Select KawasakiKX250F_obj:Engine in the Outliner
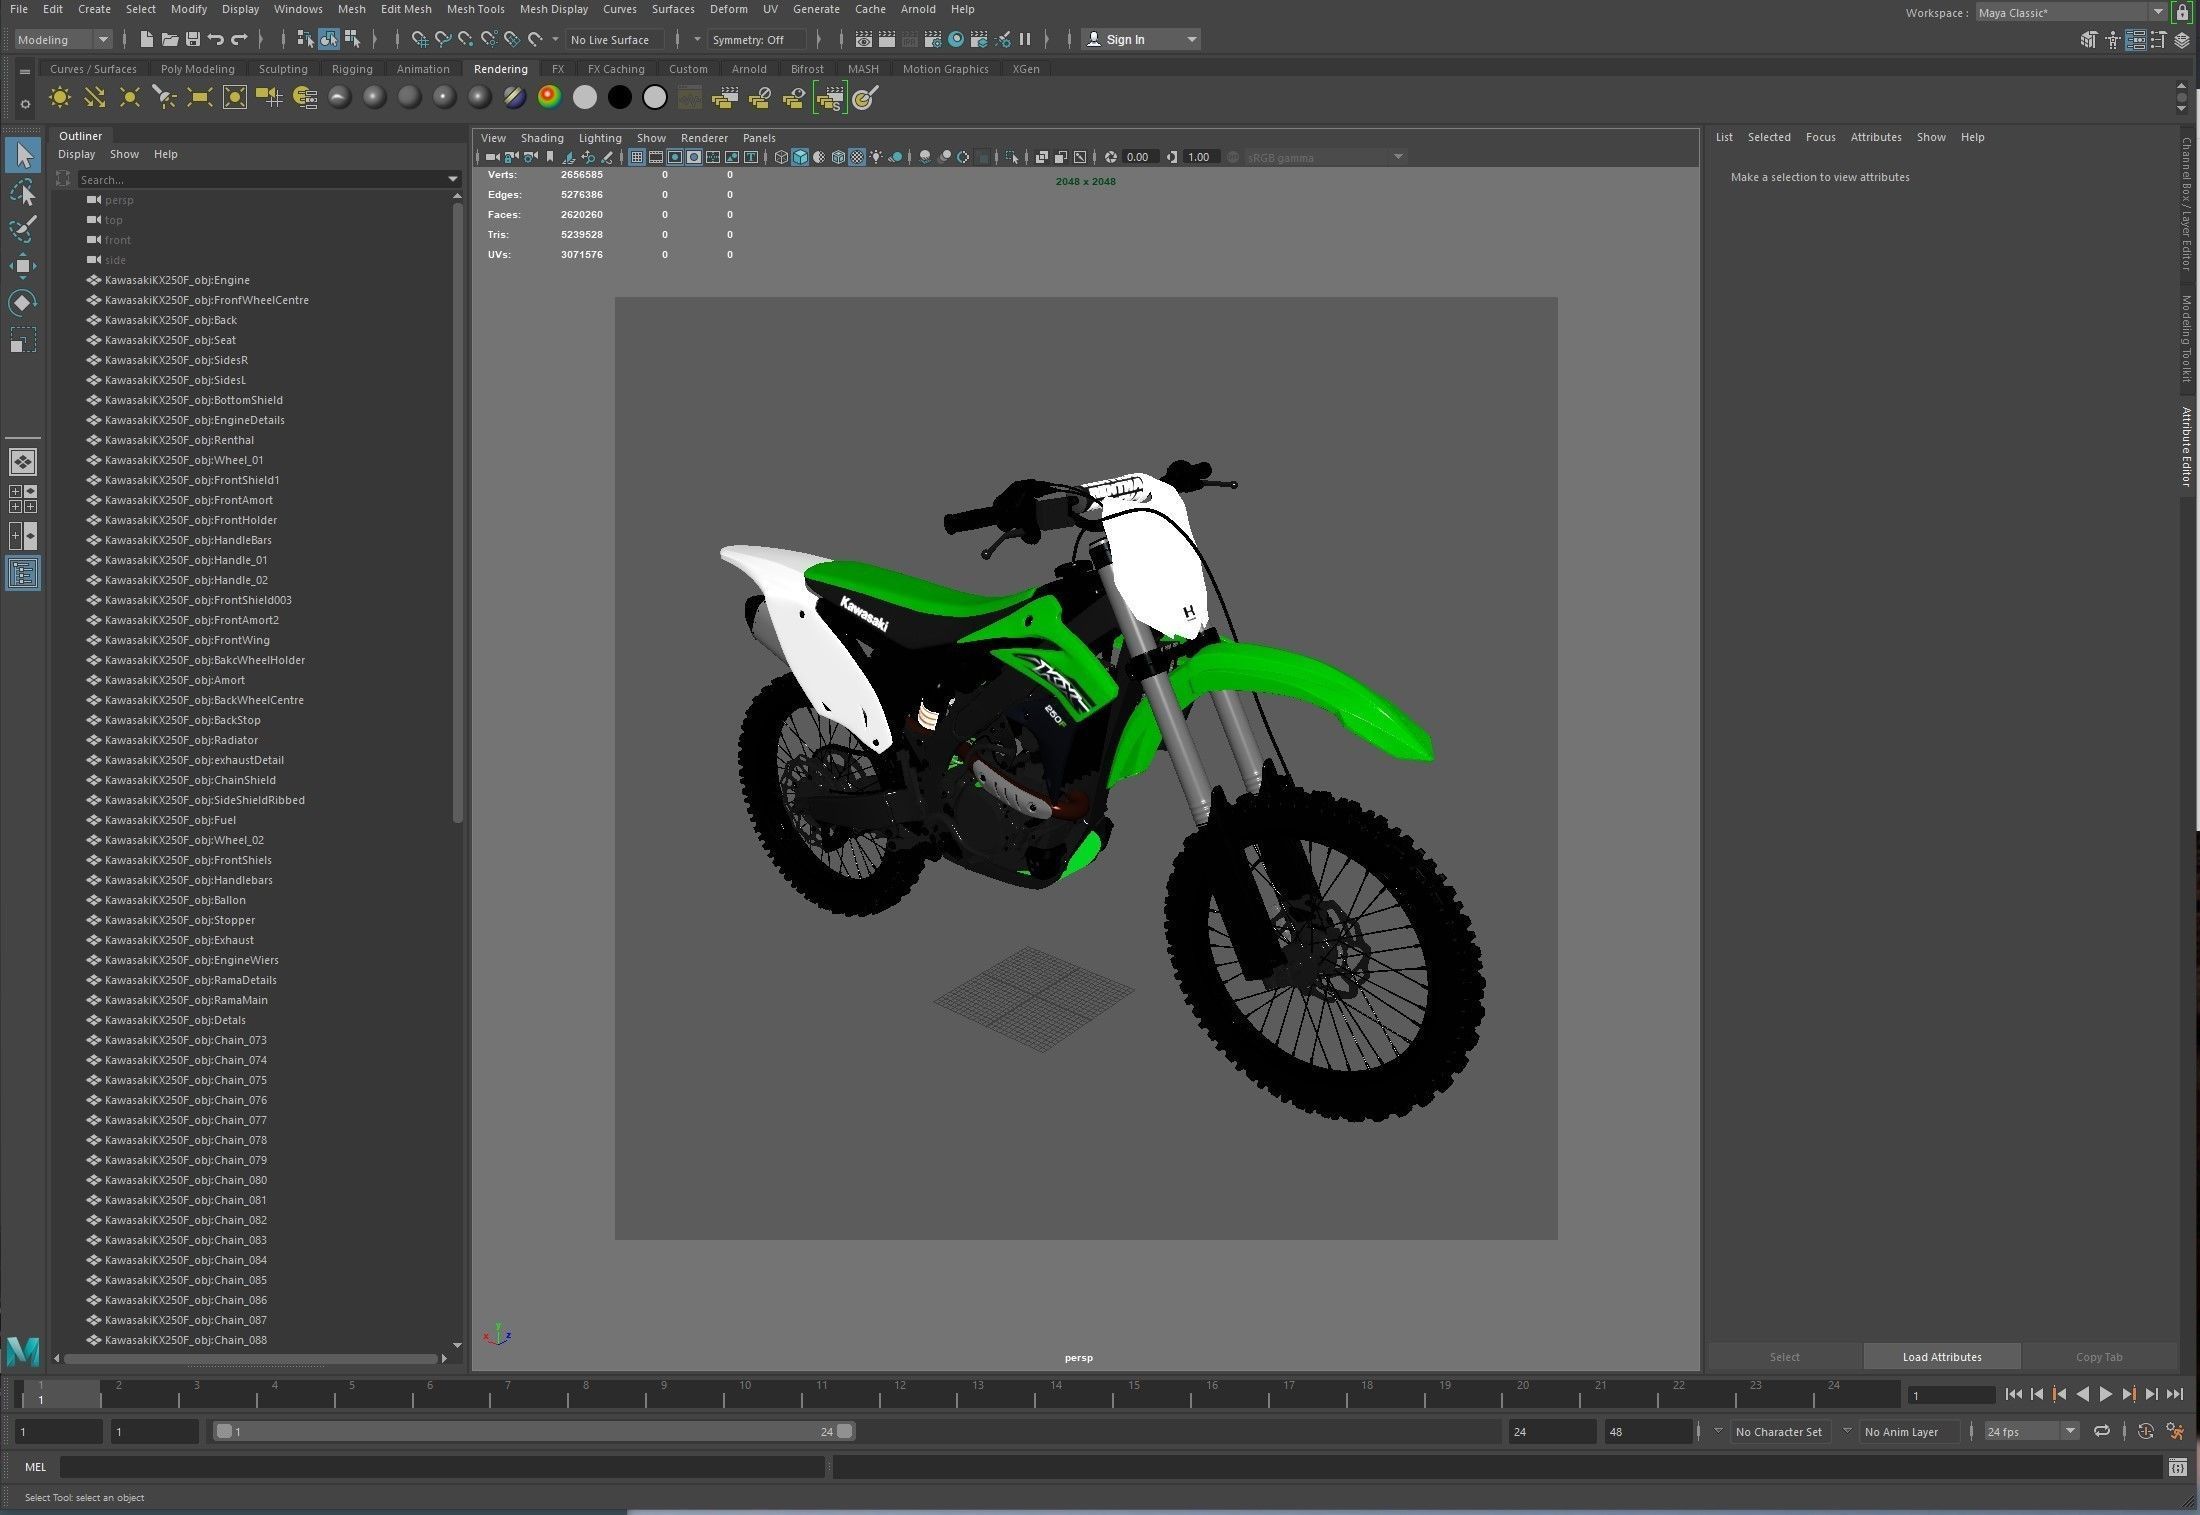The height and width of the screenshot is (1515, 2200). 177,280
